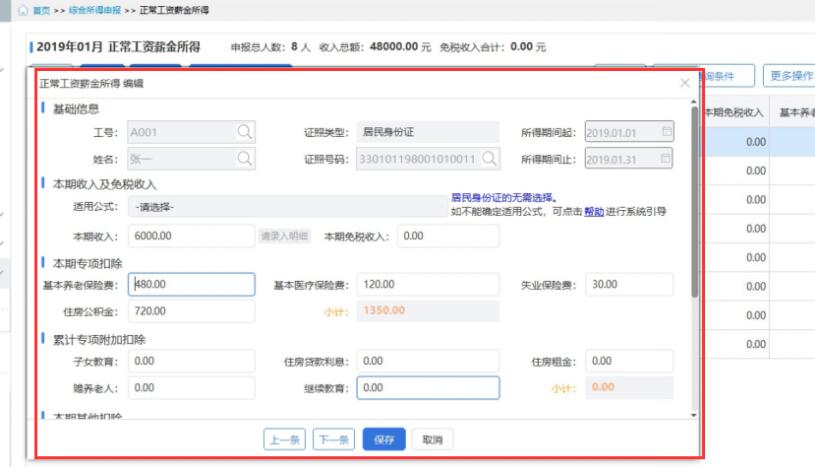Click magnifier icon beside 证照号码 field
This screenshot has height=467, width=815.
[489, 158]
